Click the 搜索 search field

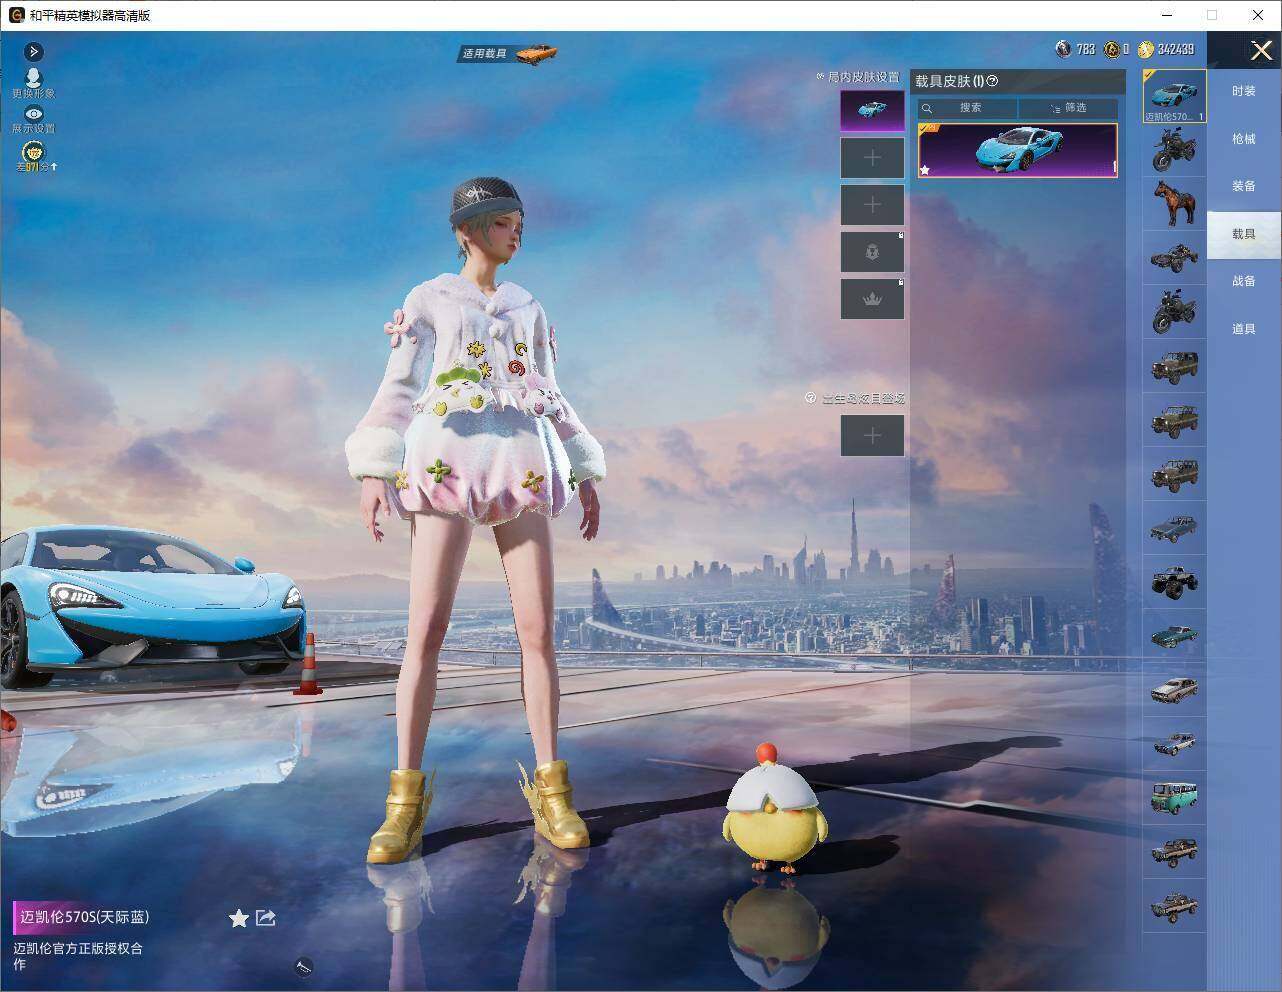click(x=968, y=108)
